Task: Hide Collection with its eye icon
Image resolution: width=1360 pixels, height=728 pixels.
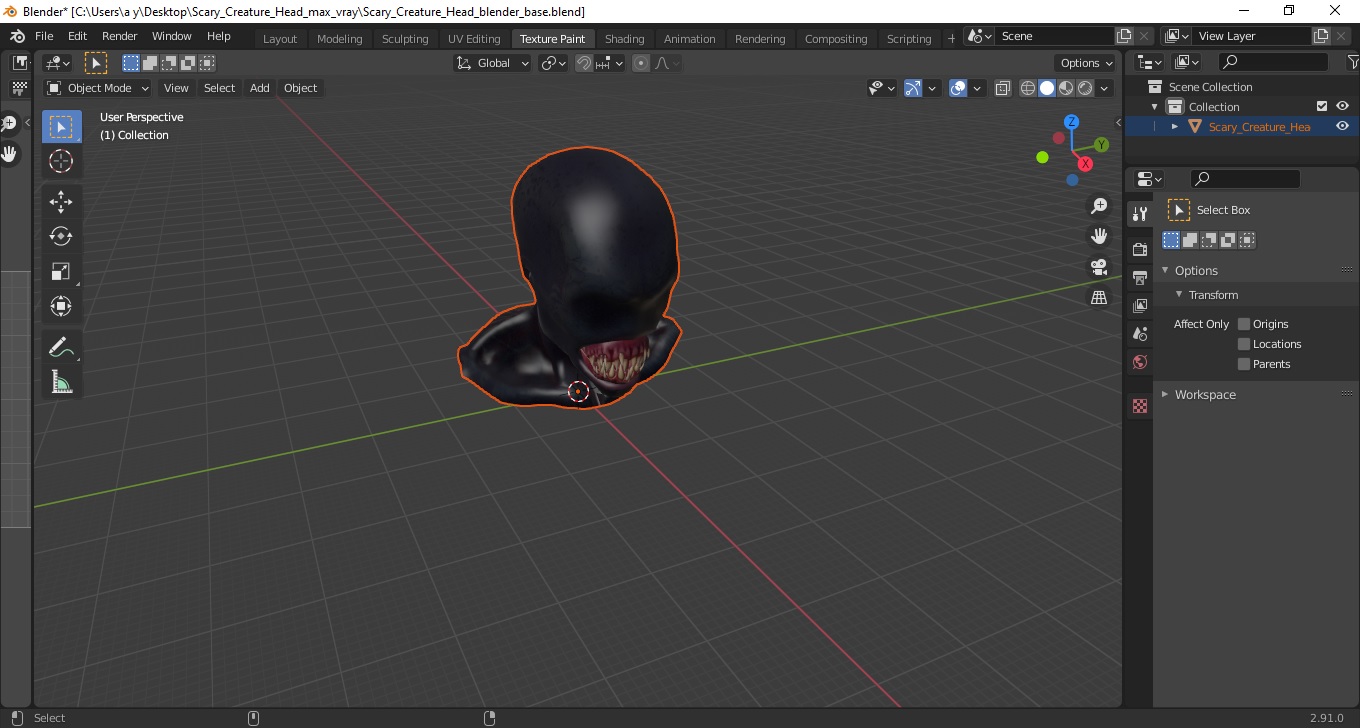Action: click(x=1343, y=106)
